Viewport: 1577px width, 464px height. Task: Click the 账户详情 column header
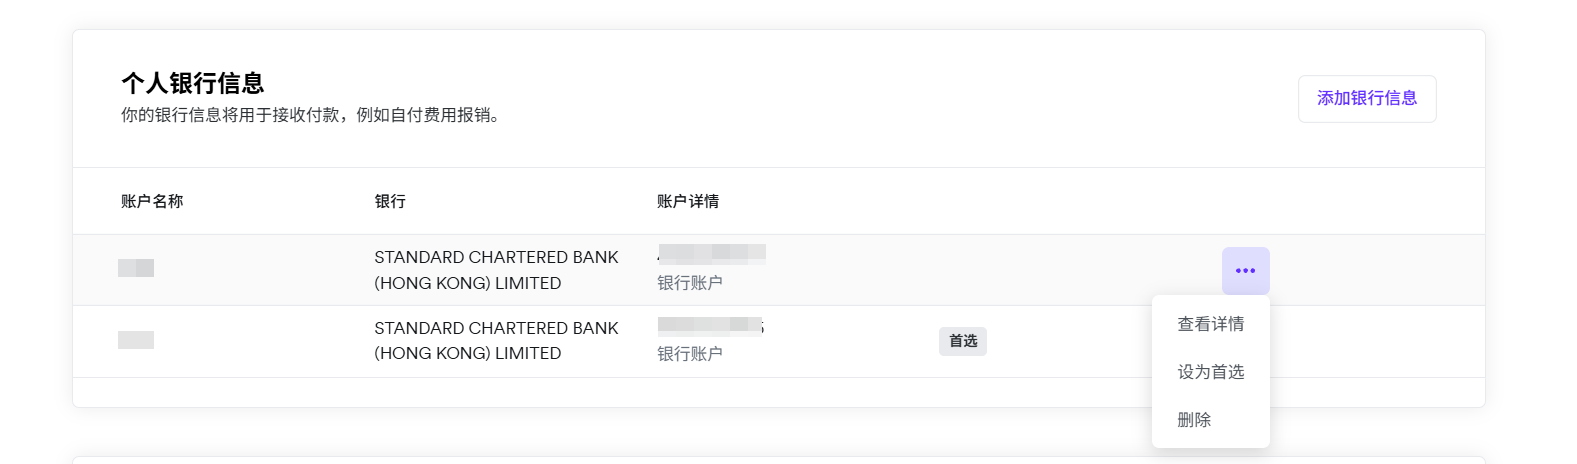coord(687,201)
